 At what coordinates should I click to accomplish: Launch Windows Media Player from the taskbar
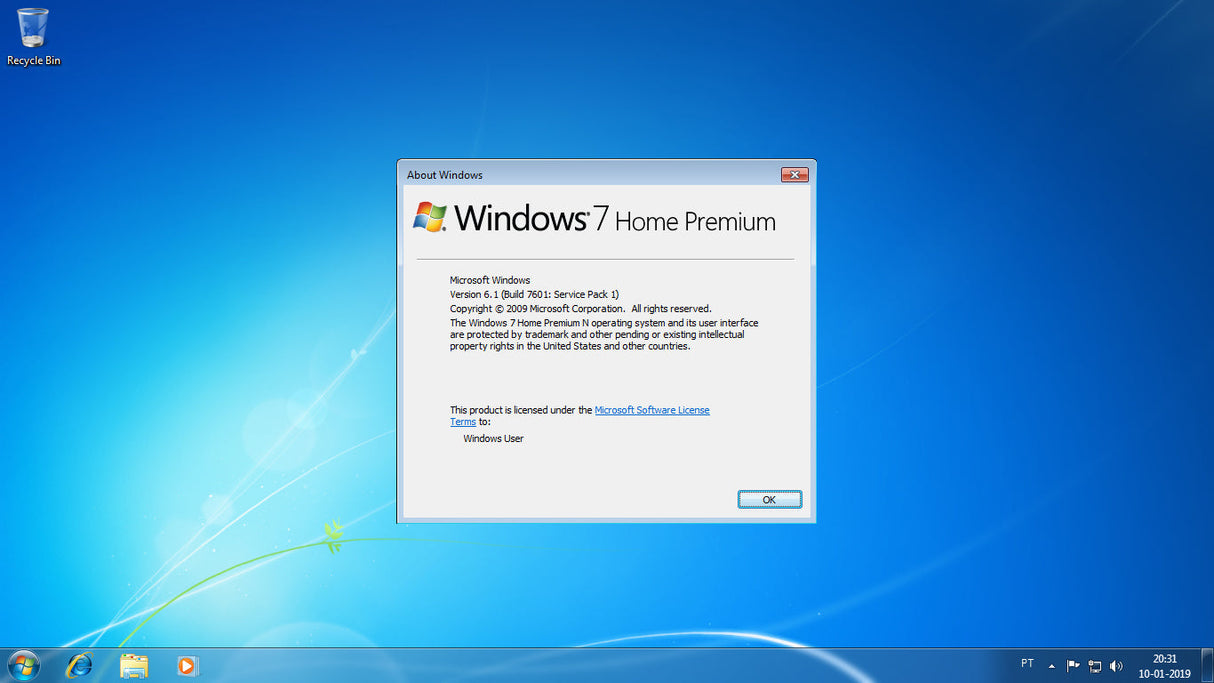188,665
